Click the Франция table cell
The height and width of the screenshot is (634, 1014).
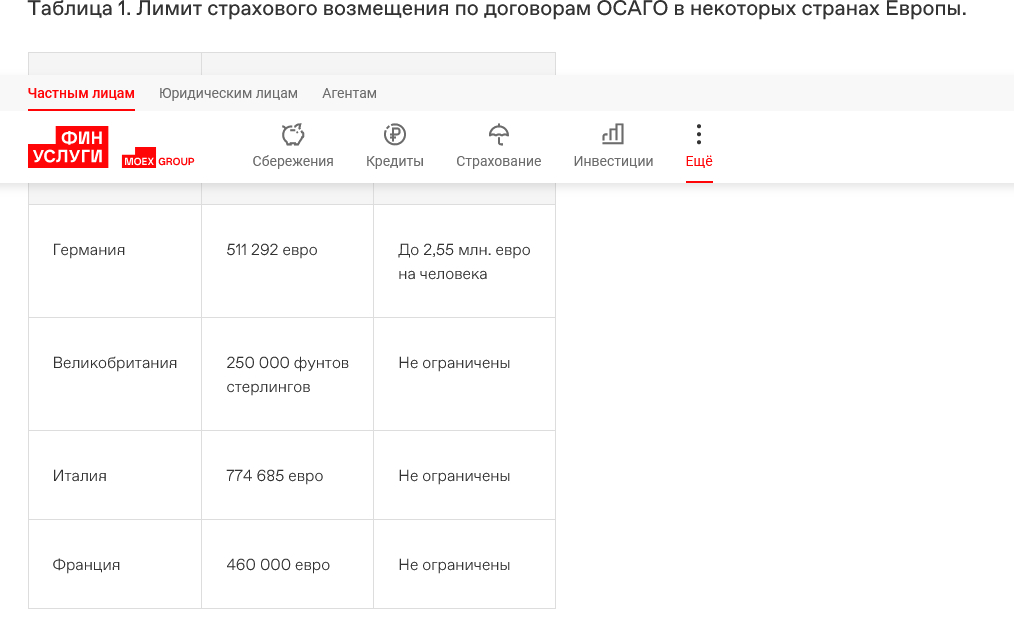115,564
